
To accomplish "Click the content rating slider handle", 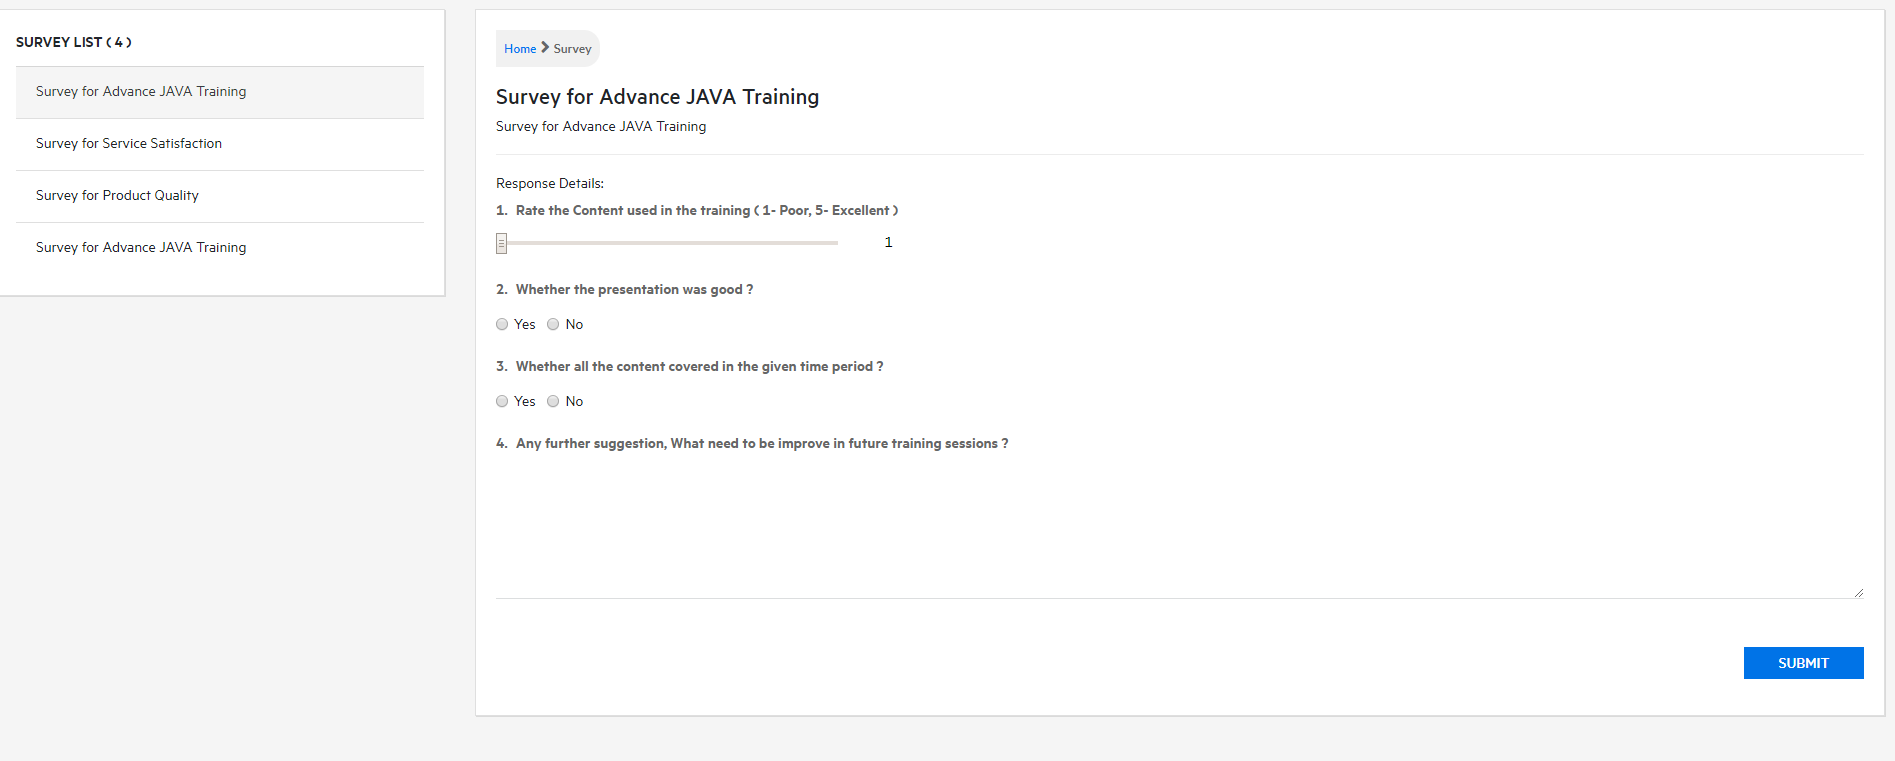I will (502, 243).
